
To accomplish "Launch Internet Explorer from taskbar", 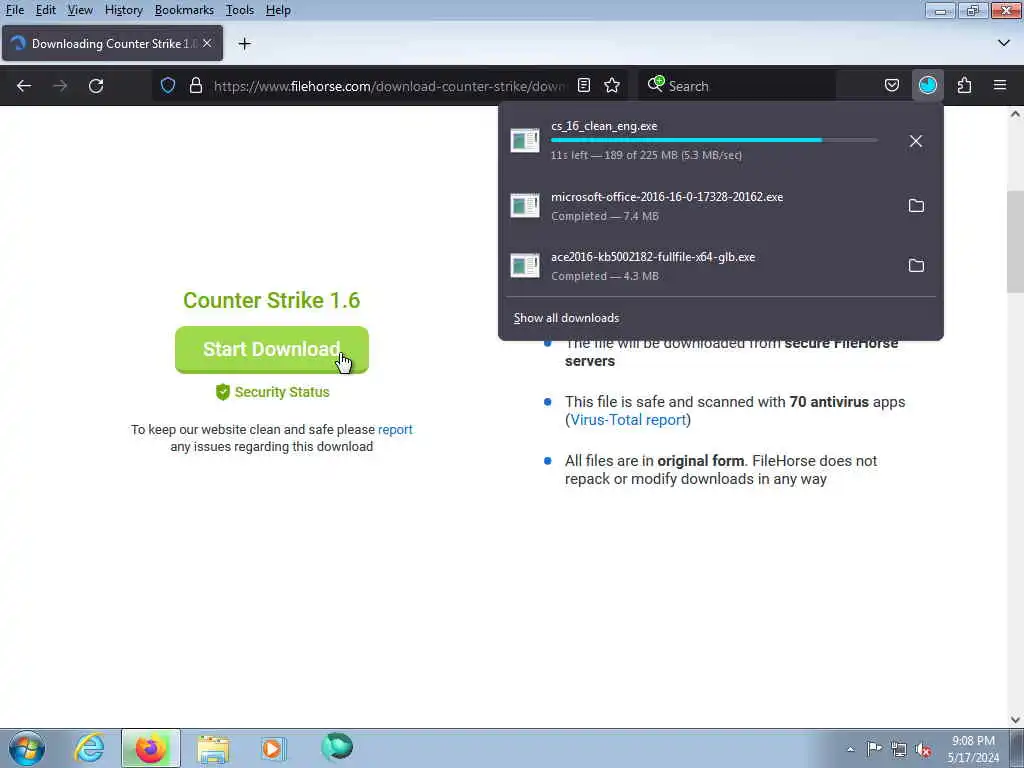I will (89, 748).
